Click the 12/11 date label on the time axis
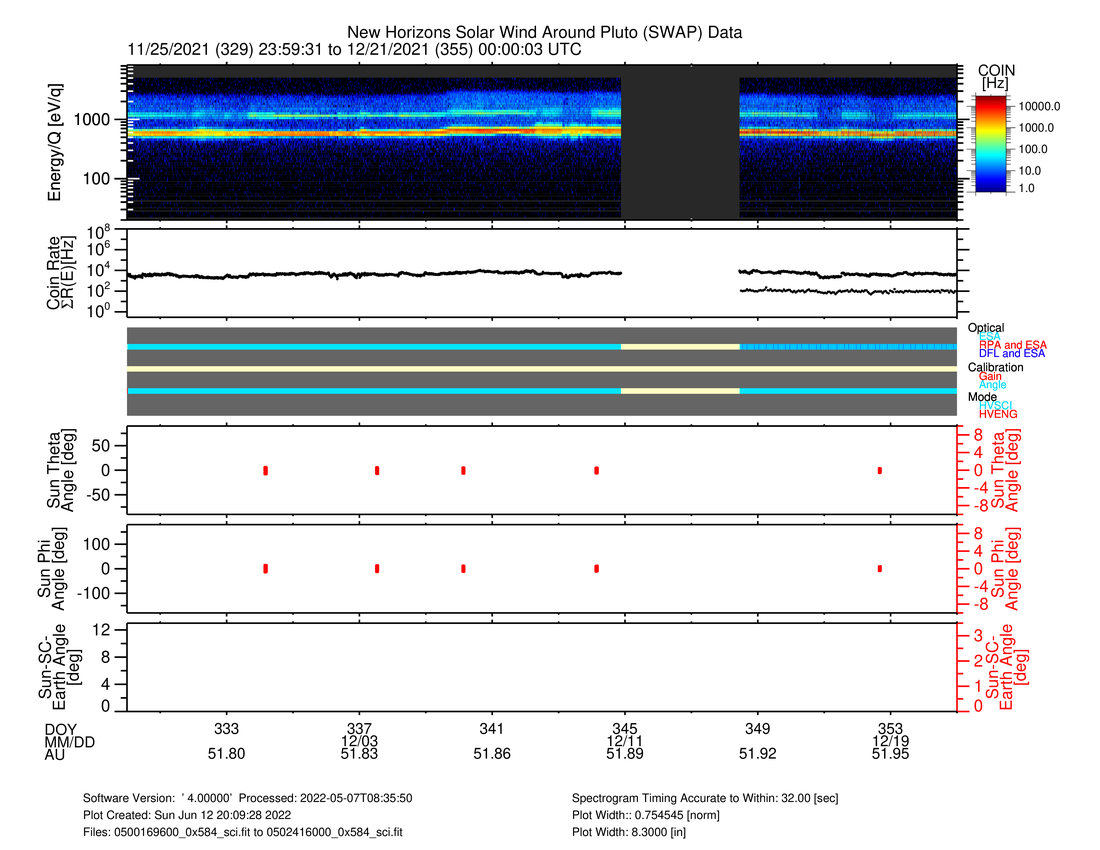The height and width of the screenshot is (850, 1100). [623, 741]
